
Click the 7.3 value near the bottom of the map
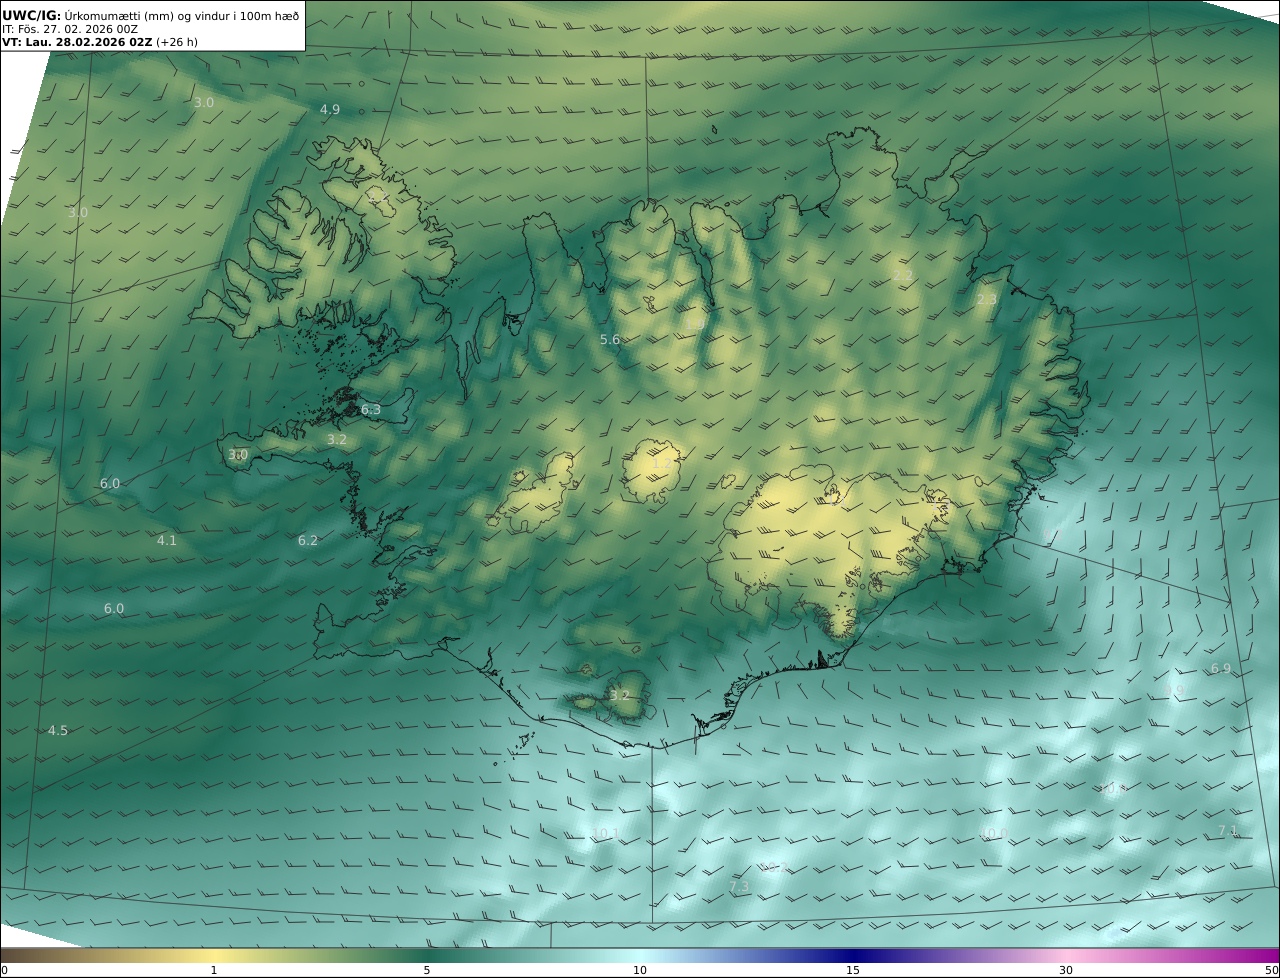click(x=739, y=887)
